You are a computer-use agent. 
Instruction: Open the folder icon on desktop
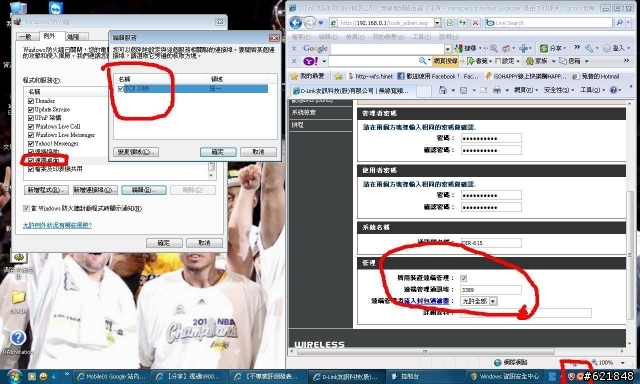pyautogui.click(x=18, y=297)
